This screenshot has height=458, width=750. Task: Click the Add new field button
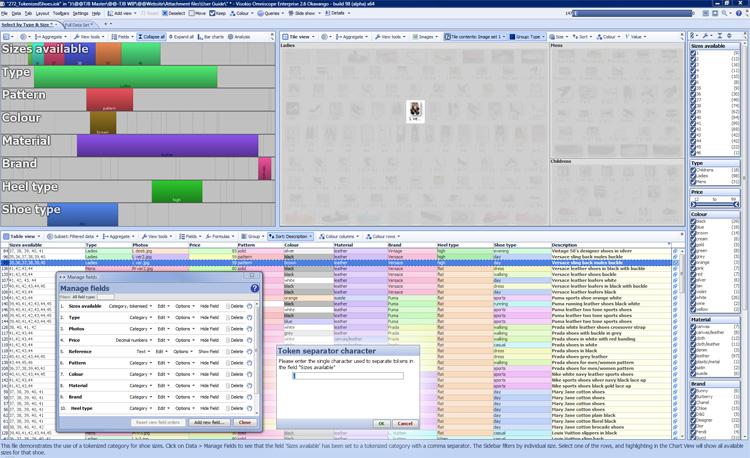click(x=209, y=422)
